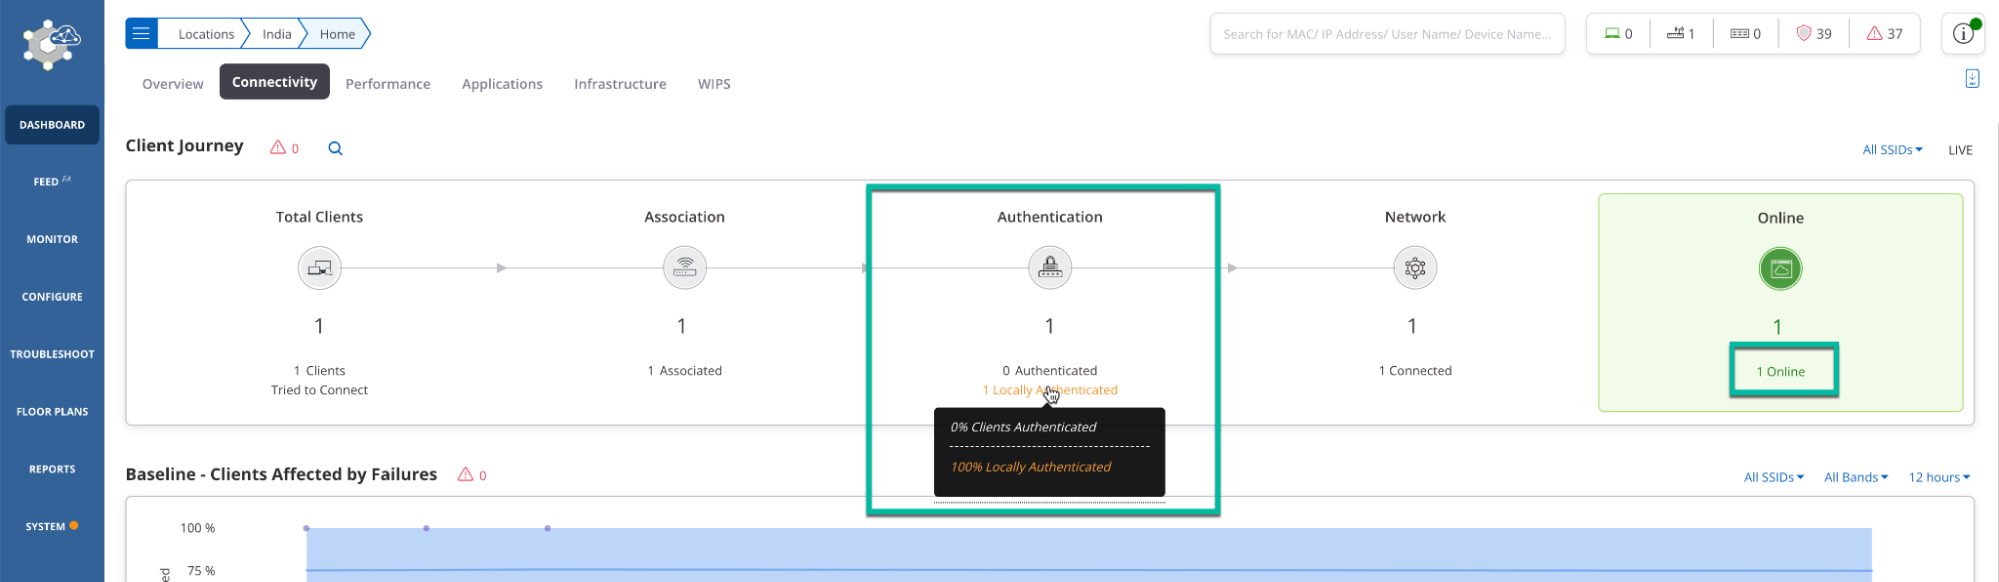The image size is (1999, 582).
Task: Click the alerts triangle counter showing 37
Action: (1884, 34)
